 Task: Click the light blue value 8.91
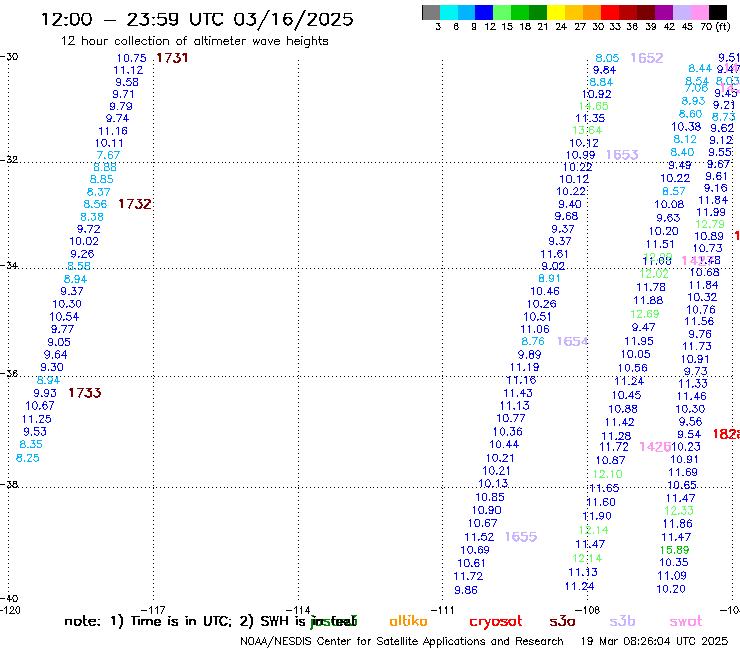coord(549,279)
